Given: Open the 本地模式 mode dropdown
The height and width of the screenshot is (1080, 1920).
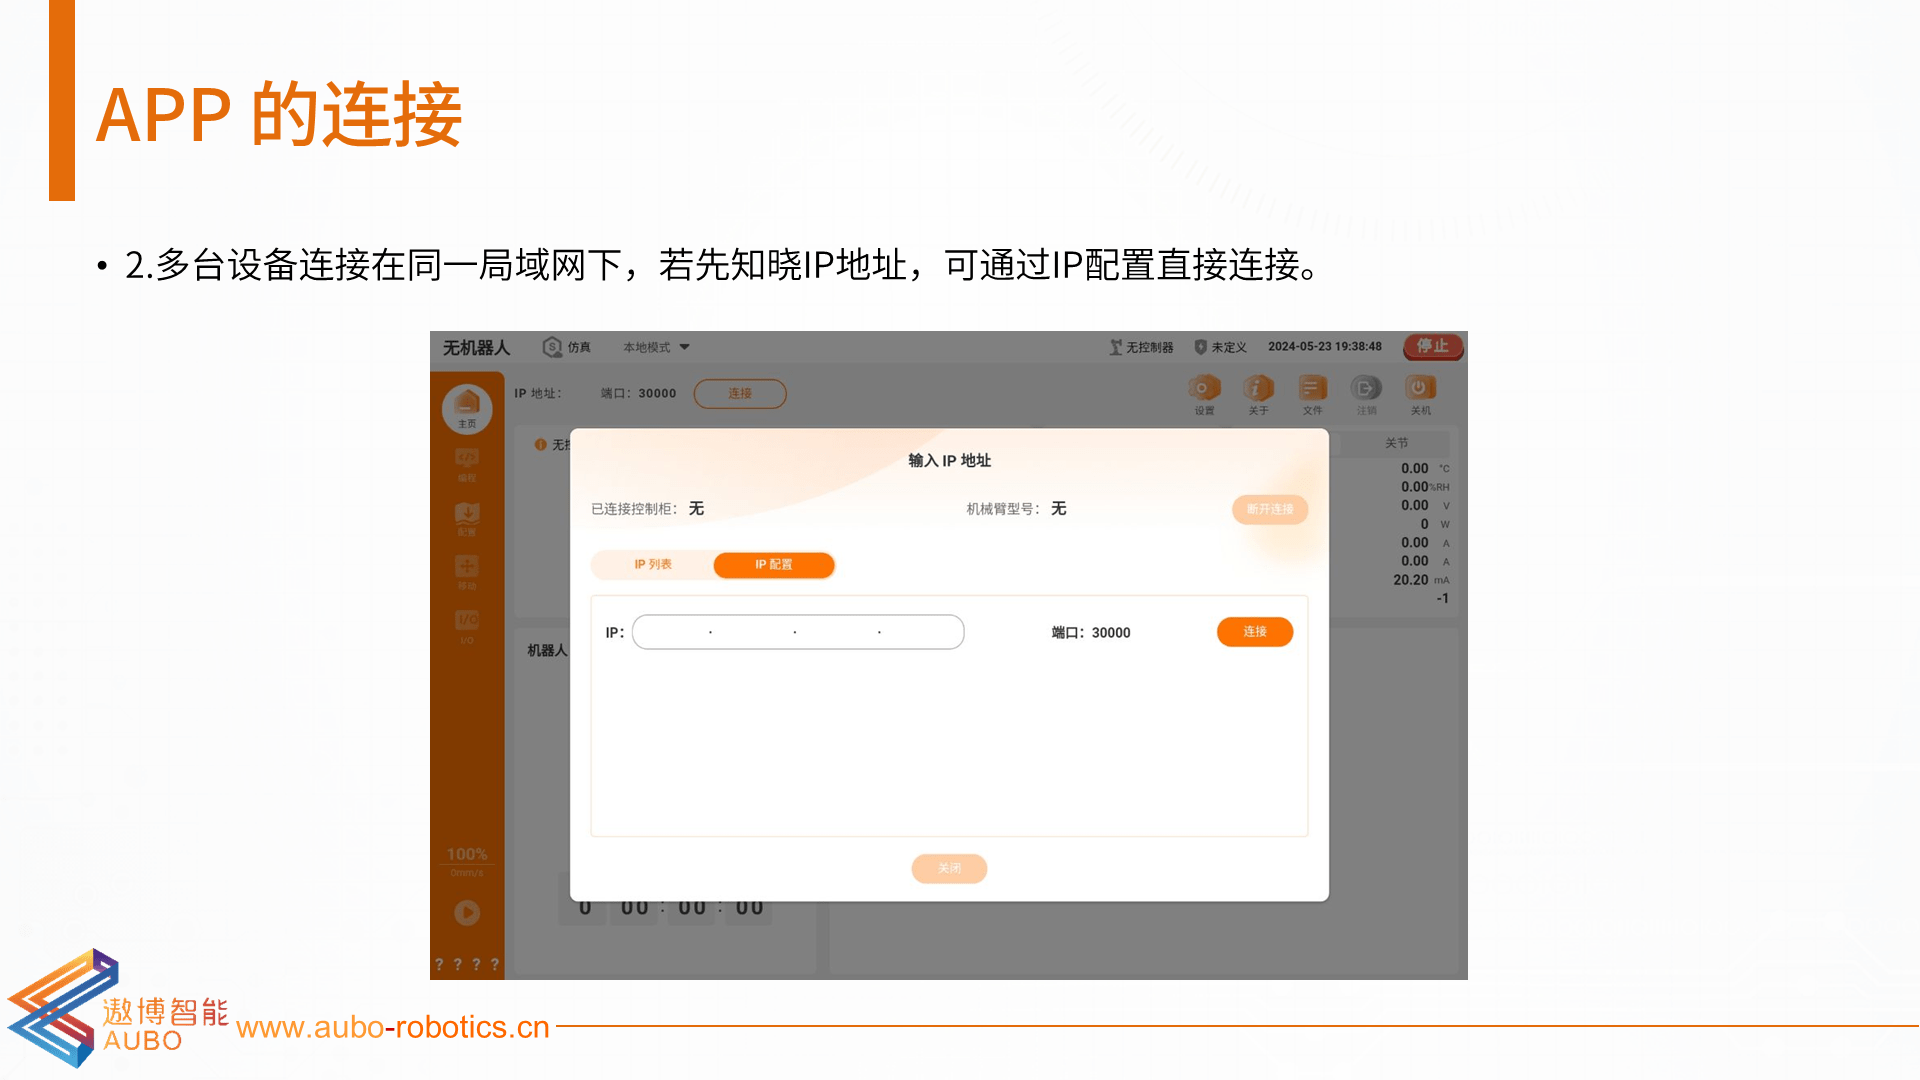Looking at the screenshot, I should click(656, 347).
